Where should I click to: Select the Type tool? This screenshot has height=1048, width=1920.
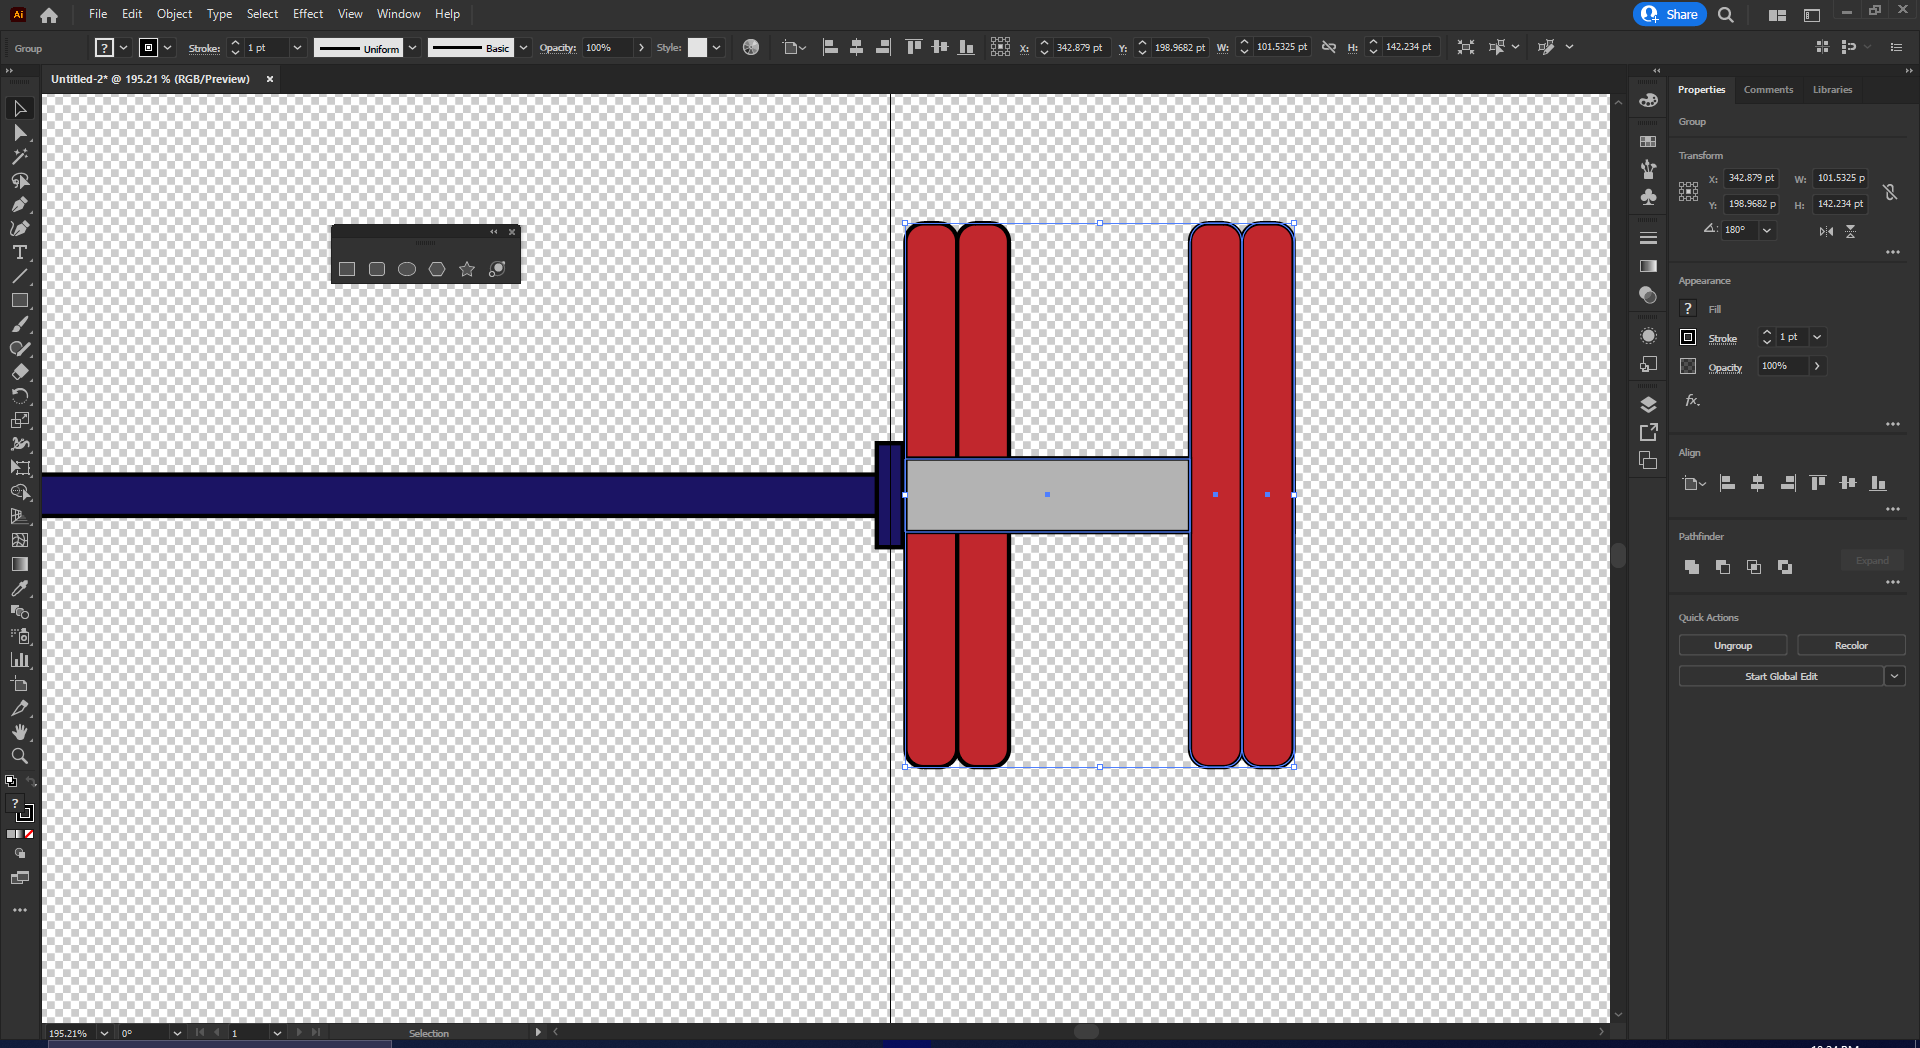(x=20, y=253)
